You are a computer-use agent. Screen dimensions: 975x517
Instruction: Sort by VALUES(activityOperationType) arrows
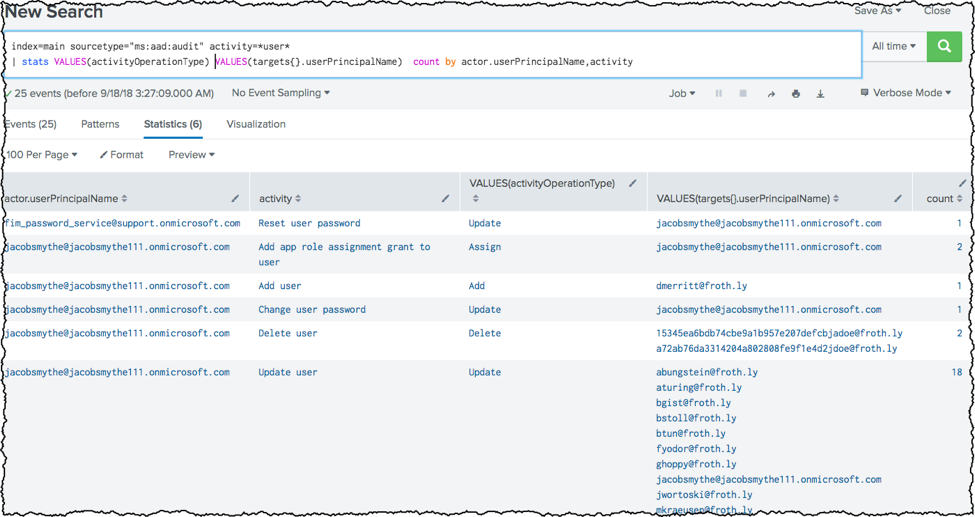coord(476,198)
